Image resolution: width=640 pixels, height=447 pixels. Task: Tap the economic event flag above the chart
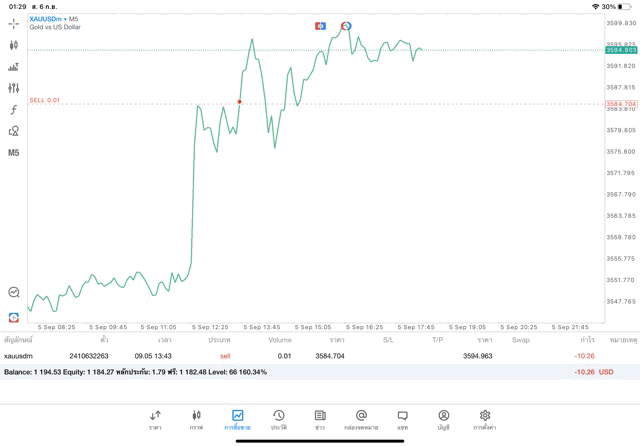tap(320, 26)
